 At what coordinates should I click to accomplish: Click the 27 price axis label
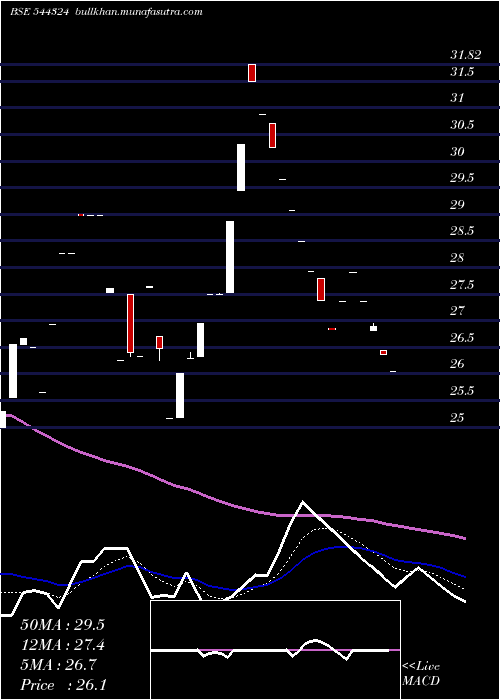(457, 310)
